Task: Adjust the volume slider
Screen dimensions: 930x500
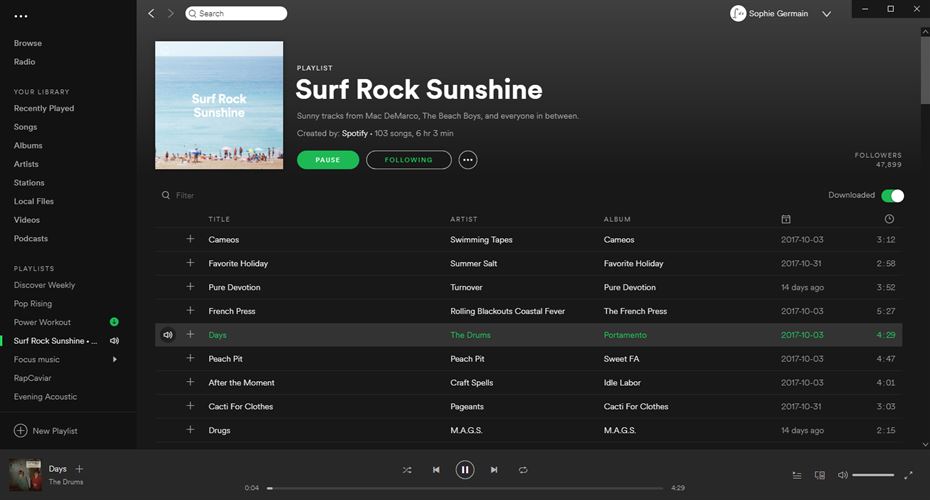Action: tap(873, 475)
